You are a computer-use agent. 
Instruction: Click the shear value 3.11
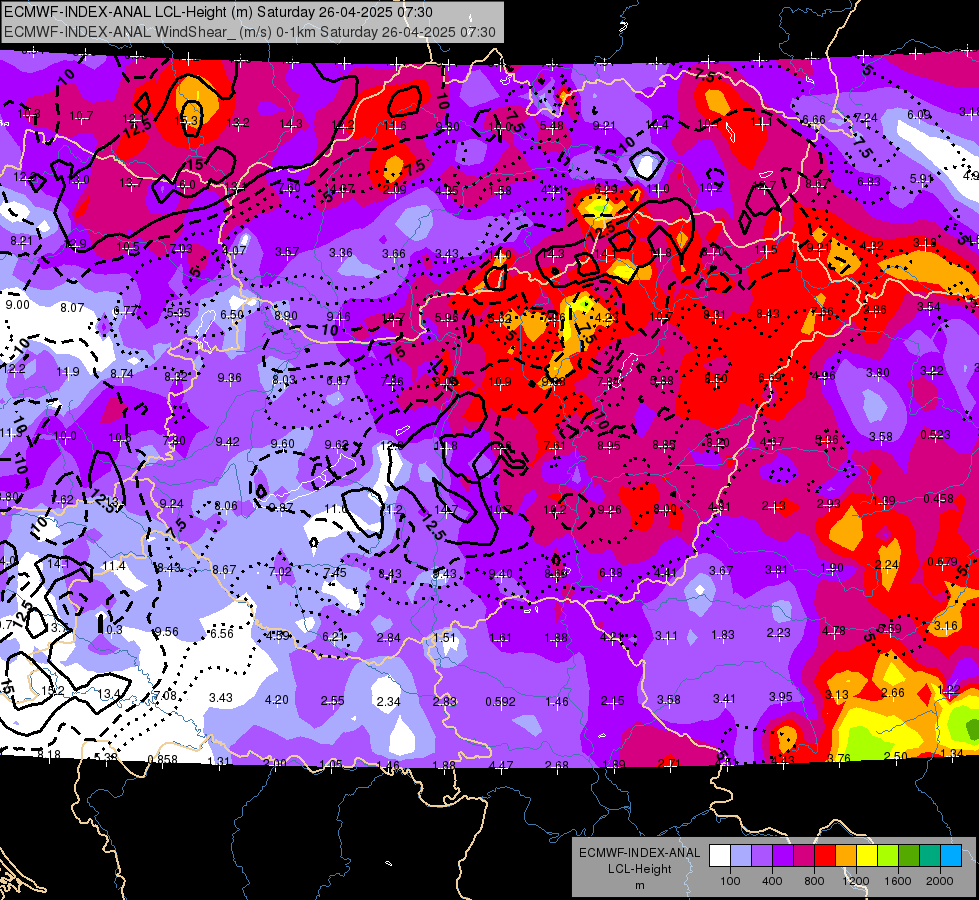pos(666,635)
